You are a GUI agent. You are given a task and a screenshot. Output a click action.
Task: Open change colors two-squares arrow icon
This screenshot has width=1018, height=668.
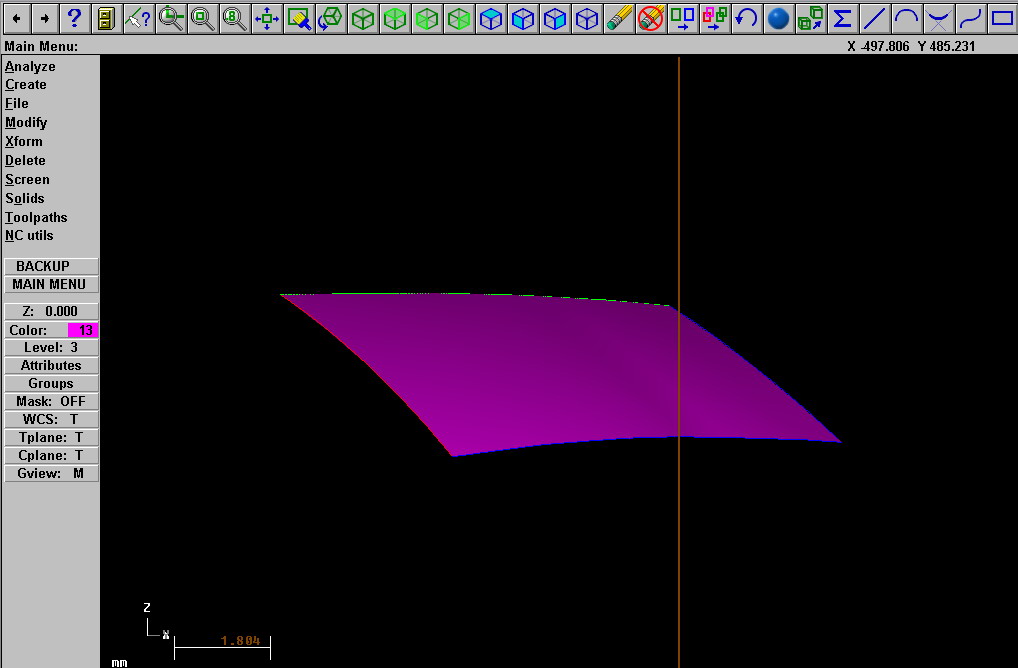[683, 19]
